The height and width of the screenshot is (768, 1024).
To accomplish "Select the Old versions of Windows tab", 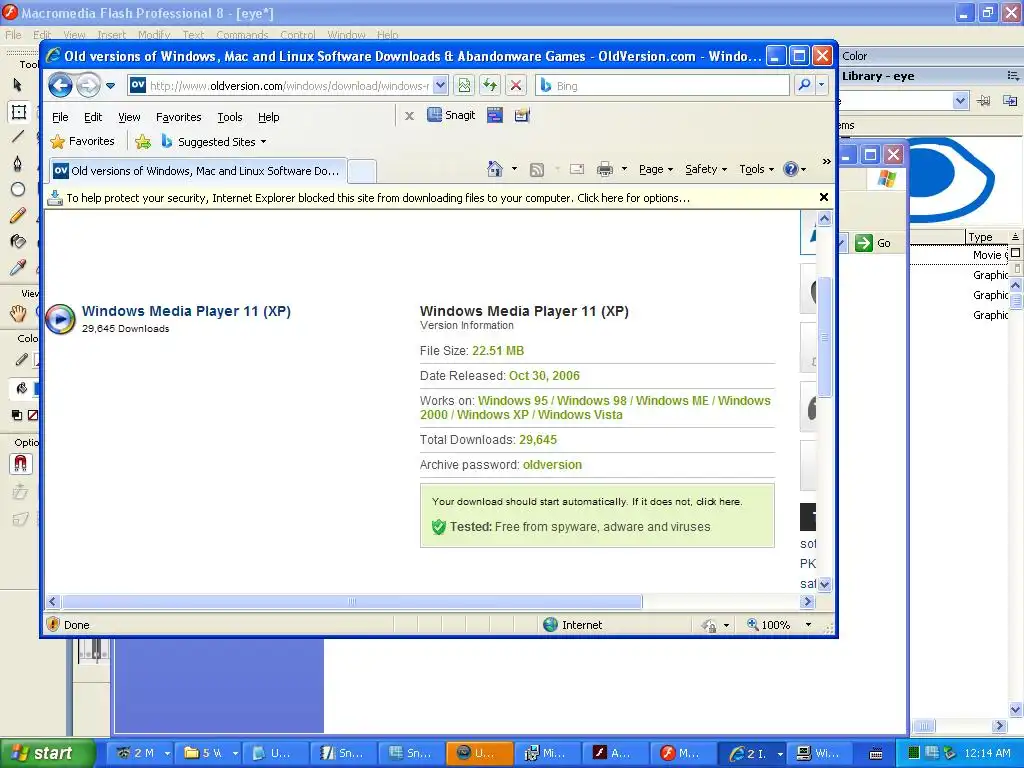I will pos(198,170).
